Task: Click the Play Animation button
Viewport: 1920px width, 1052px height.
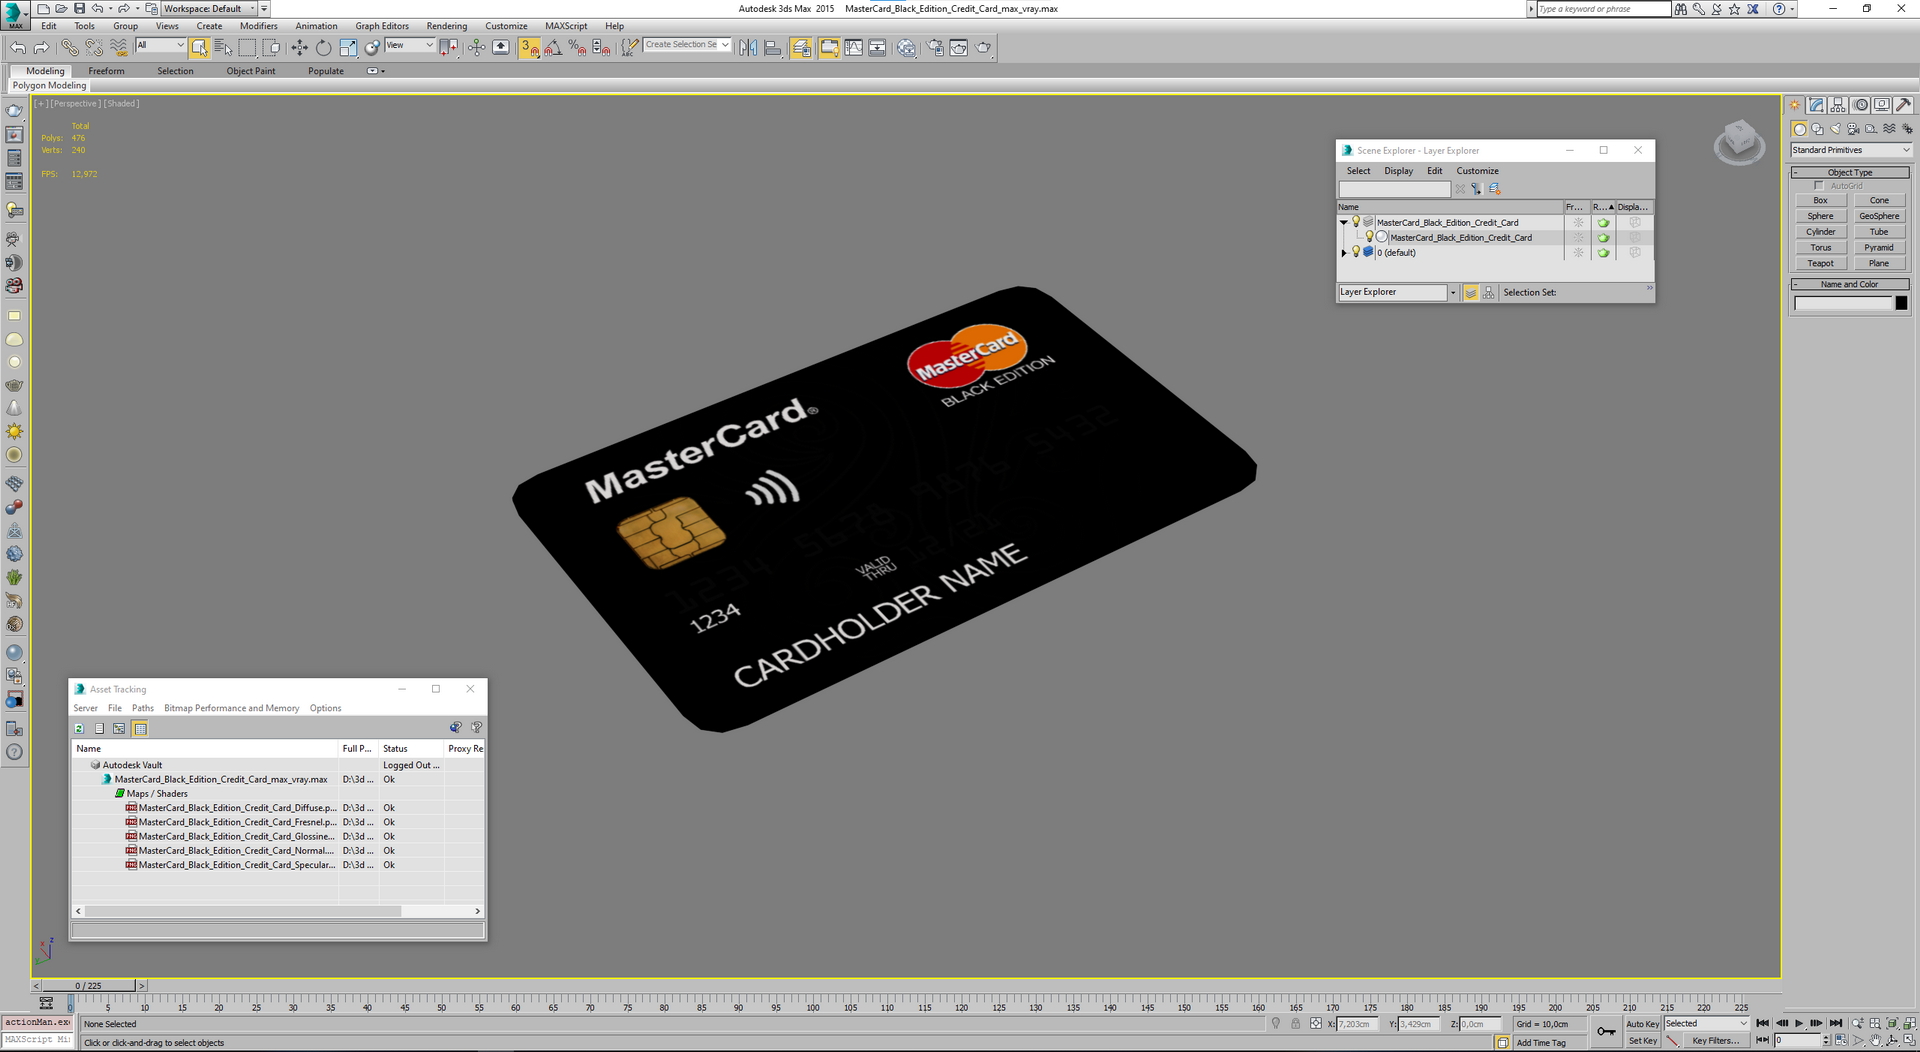Action: [1799, 1023]
